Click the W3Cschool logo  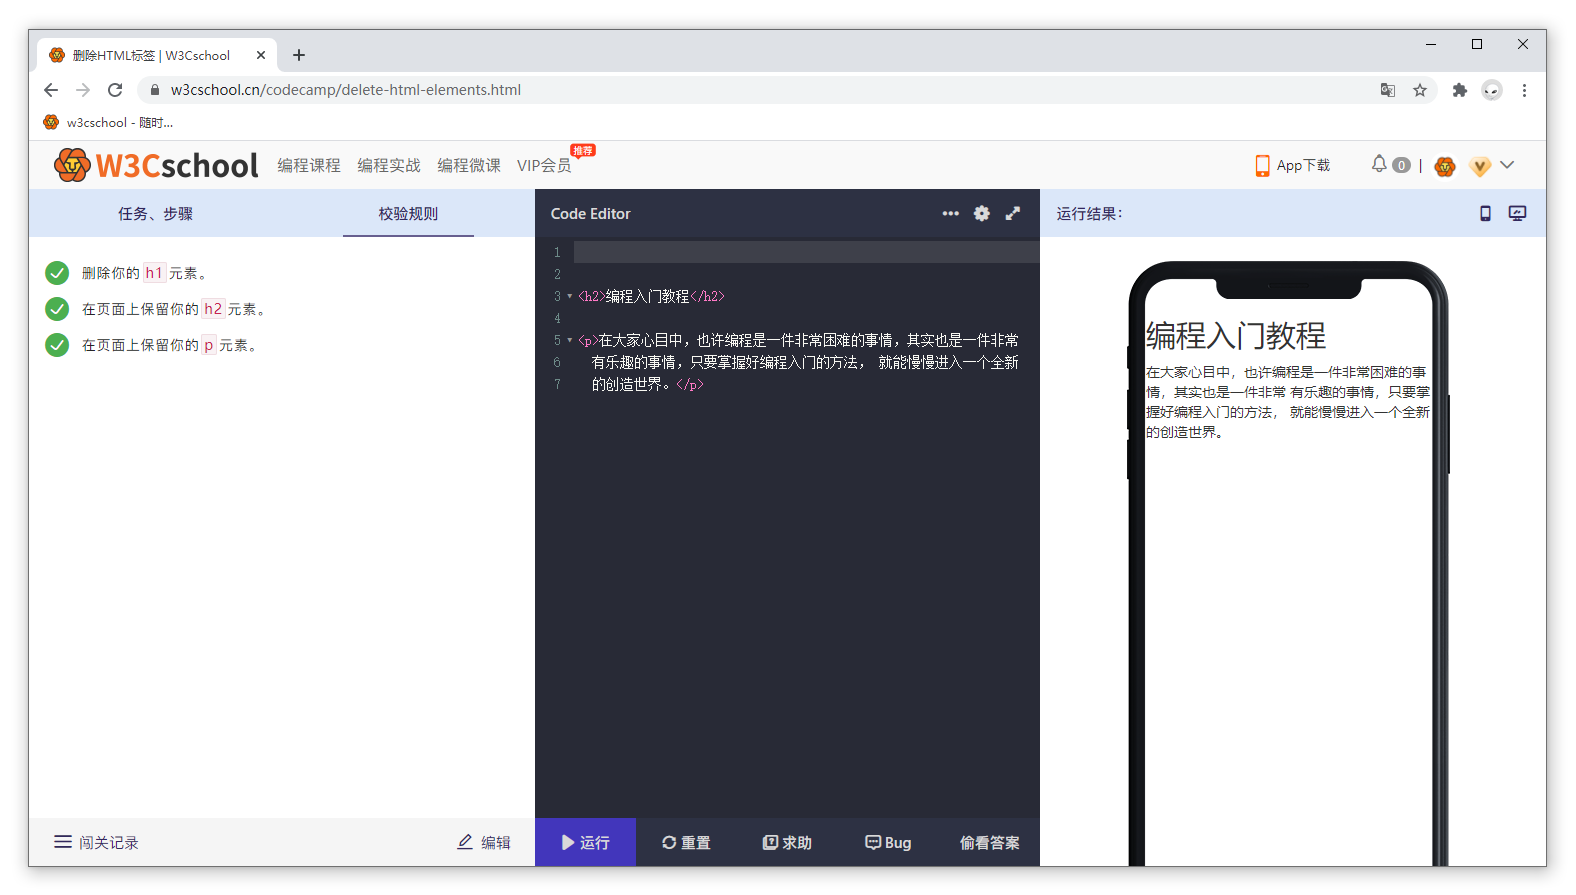point(156,165)
